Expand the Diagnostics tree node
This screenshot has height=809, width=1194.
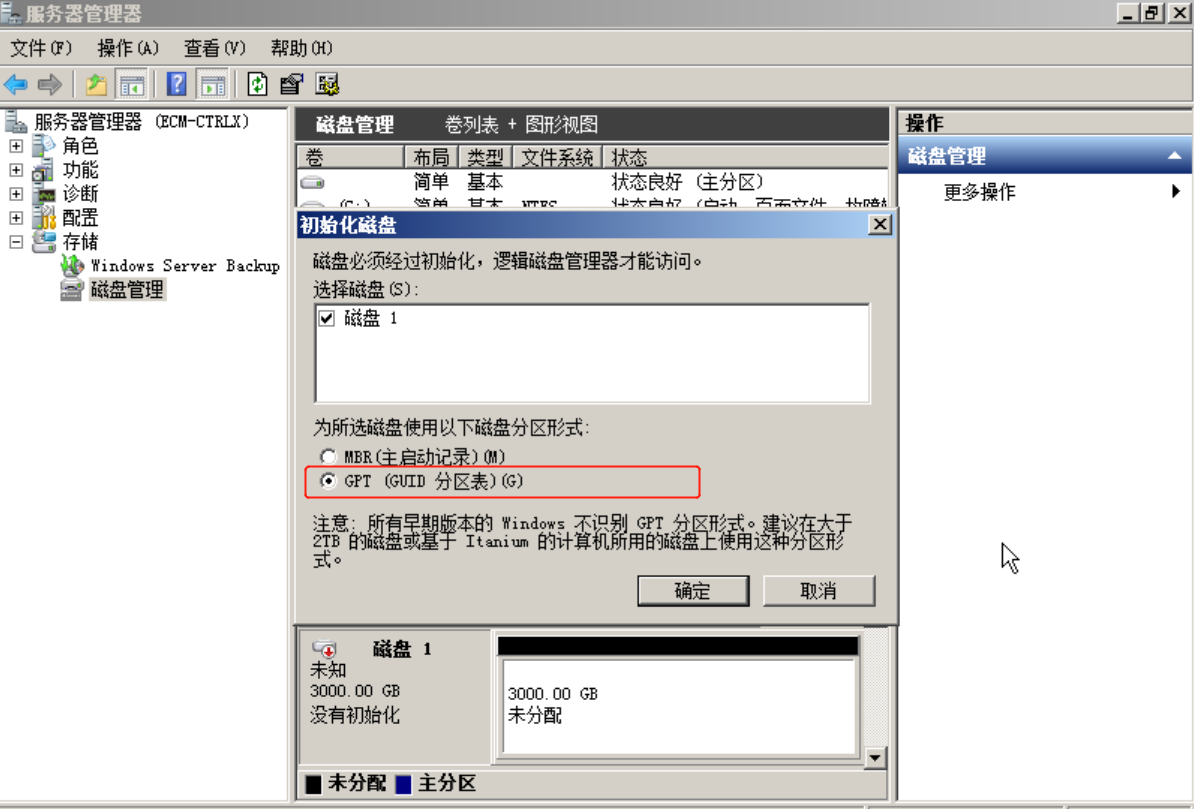click(x=16, y=194)
